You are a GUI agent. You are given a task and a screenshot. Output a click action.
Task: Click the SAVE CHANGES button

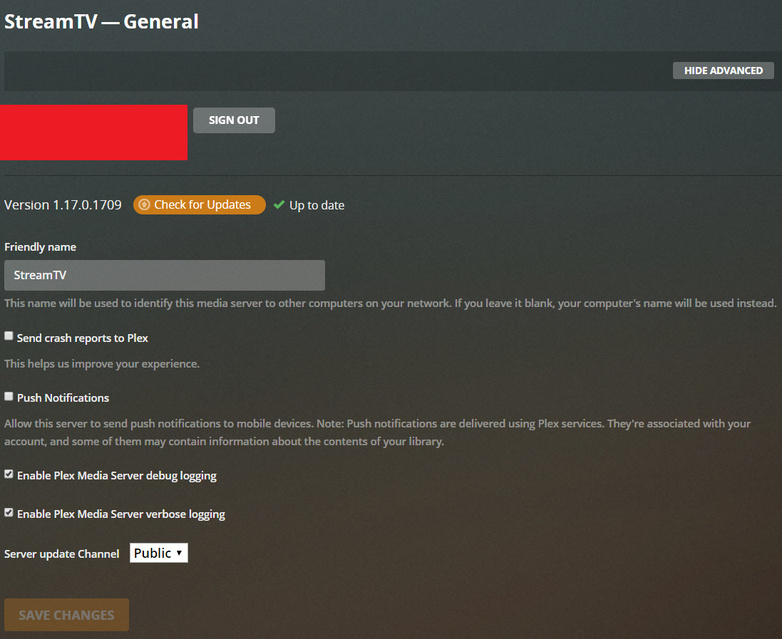pyautogui.click(x=66, y=615)
